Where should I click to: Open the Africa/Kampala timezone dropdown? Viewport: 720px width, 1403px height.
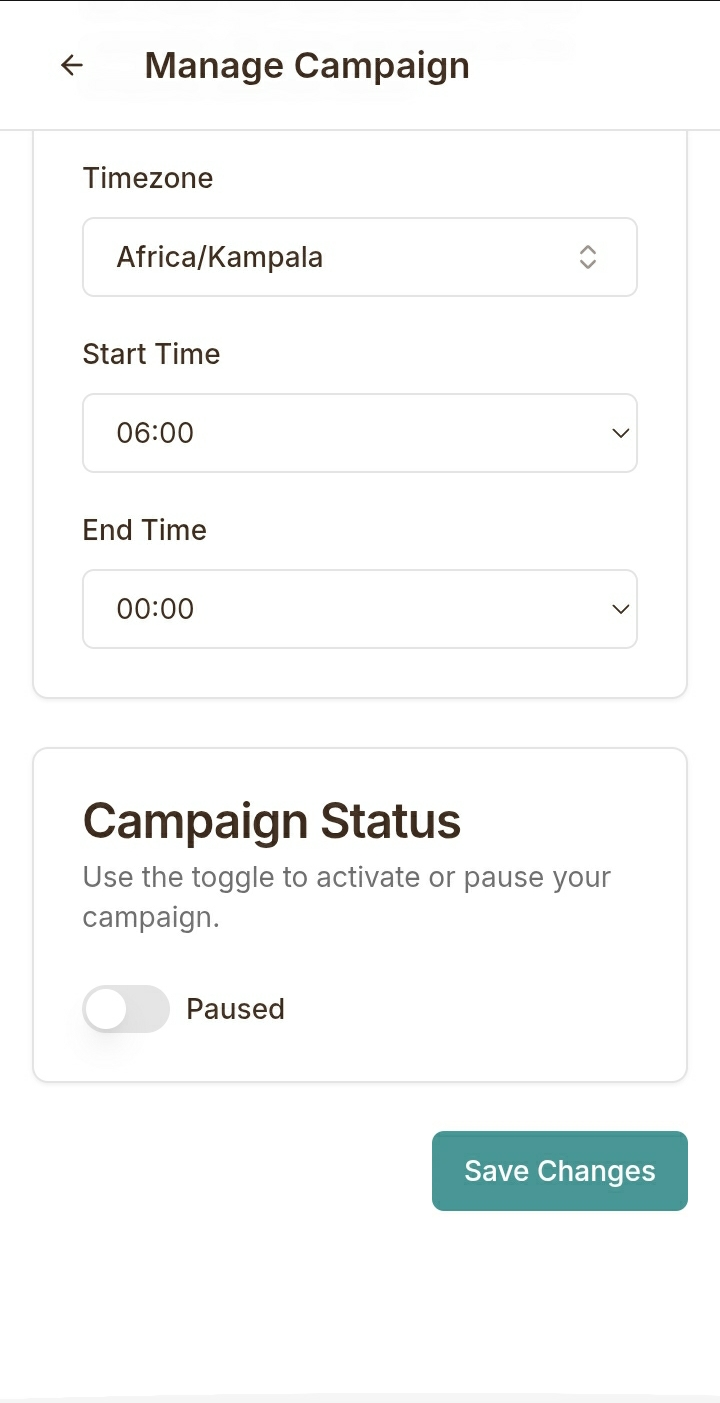pos(360,257)
